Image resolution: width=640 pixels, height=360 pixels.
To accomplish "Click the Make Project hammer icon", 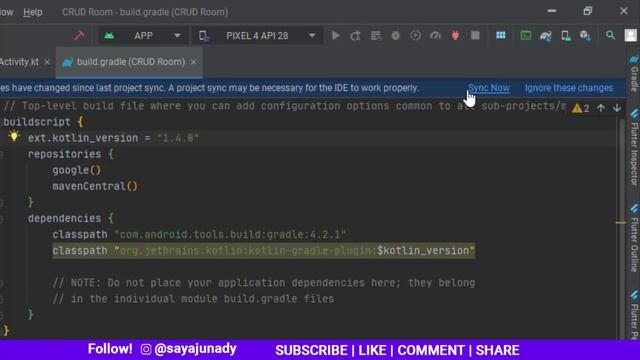I will click(79, 36).
